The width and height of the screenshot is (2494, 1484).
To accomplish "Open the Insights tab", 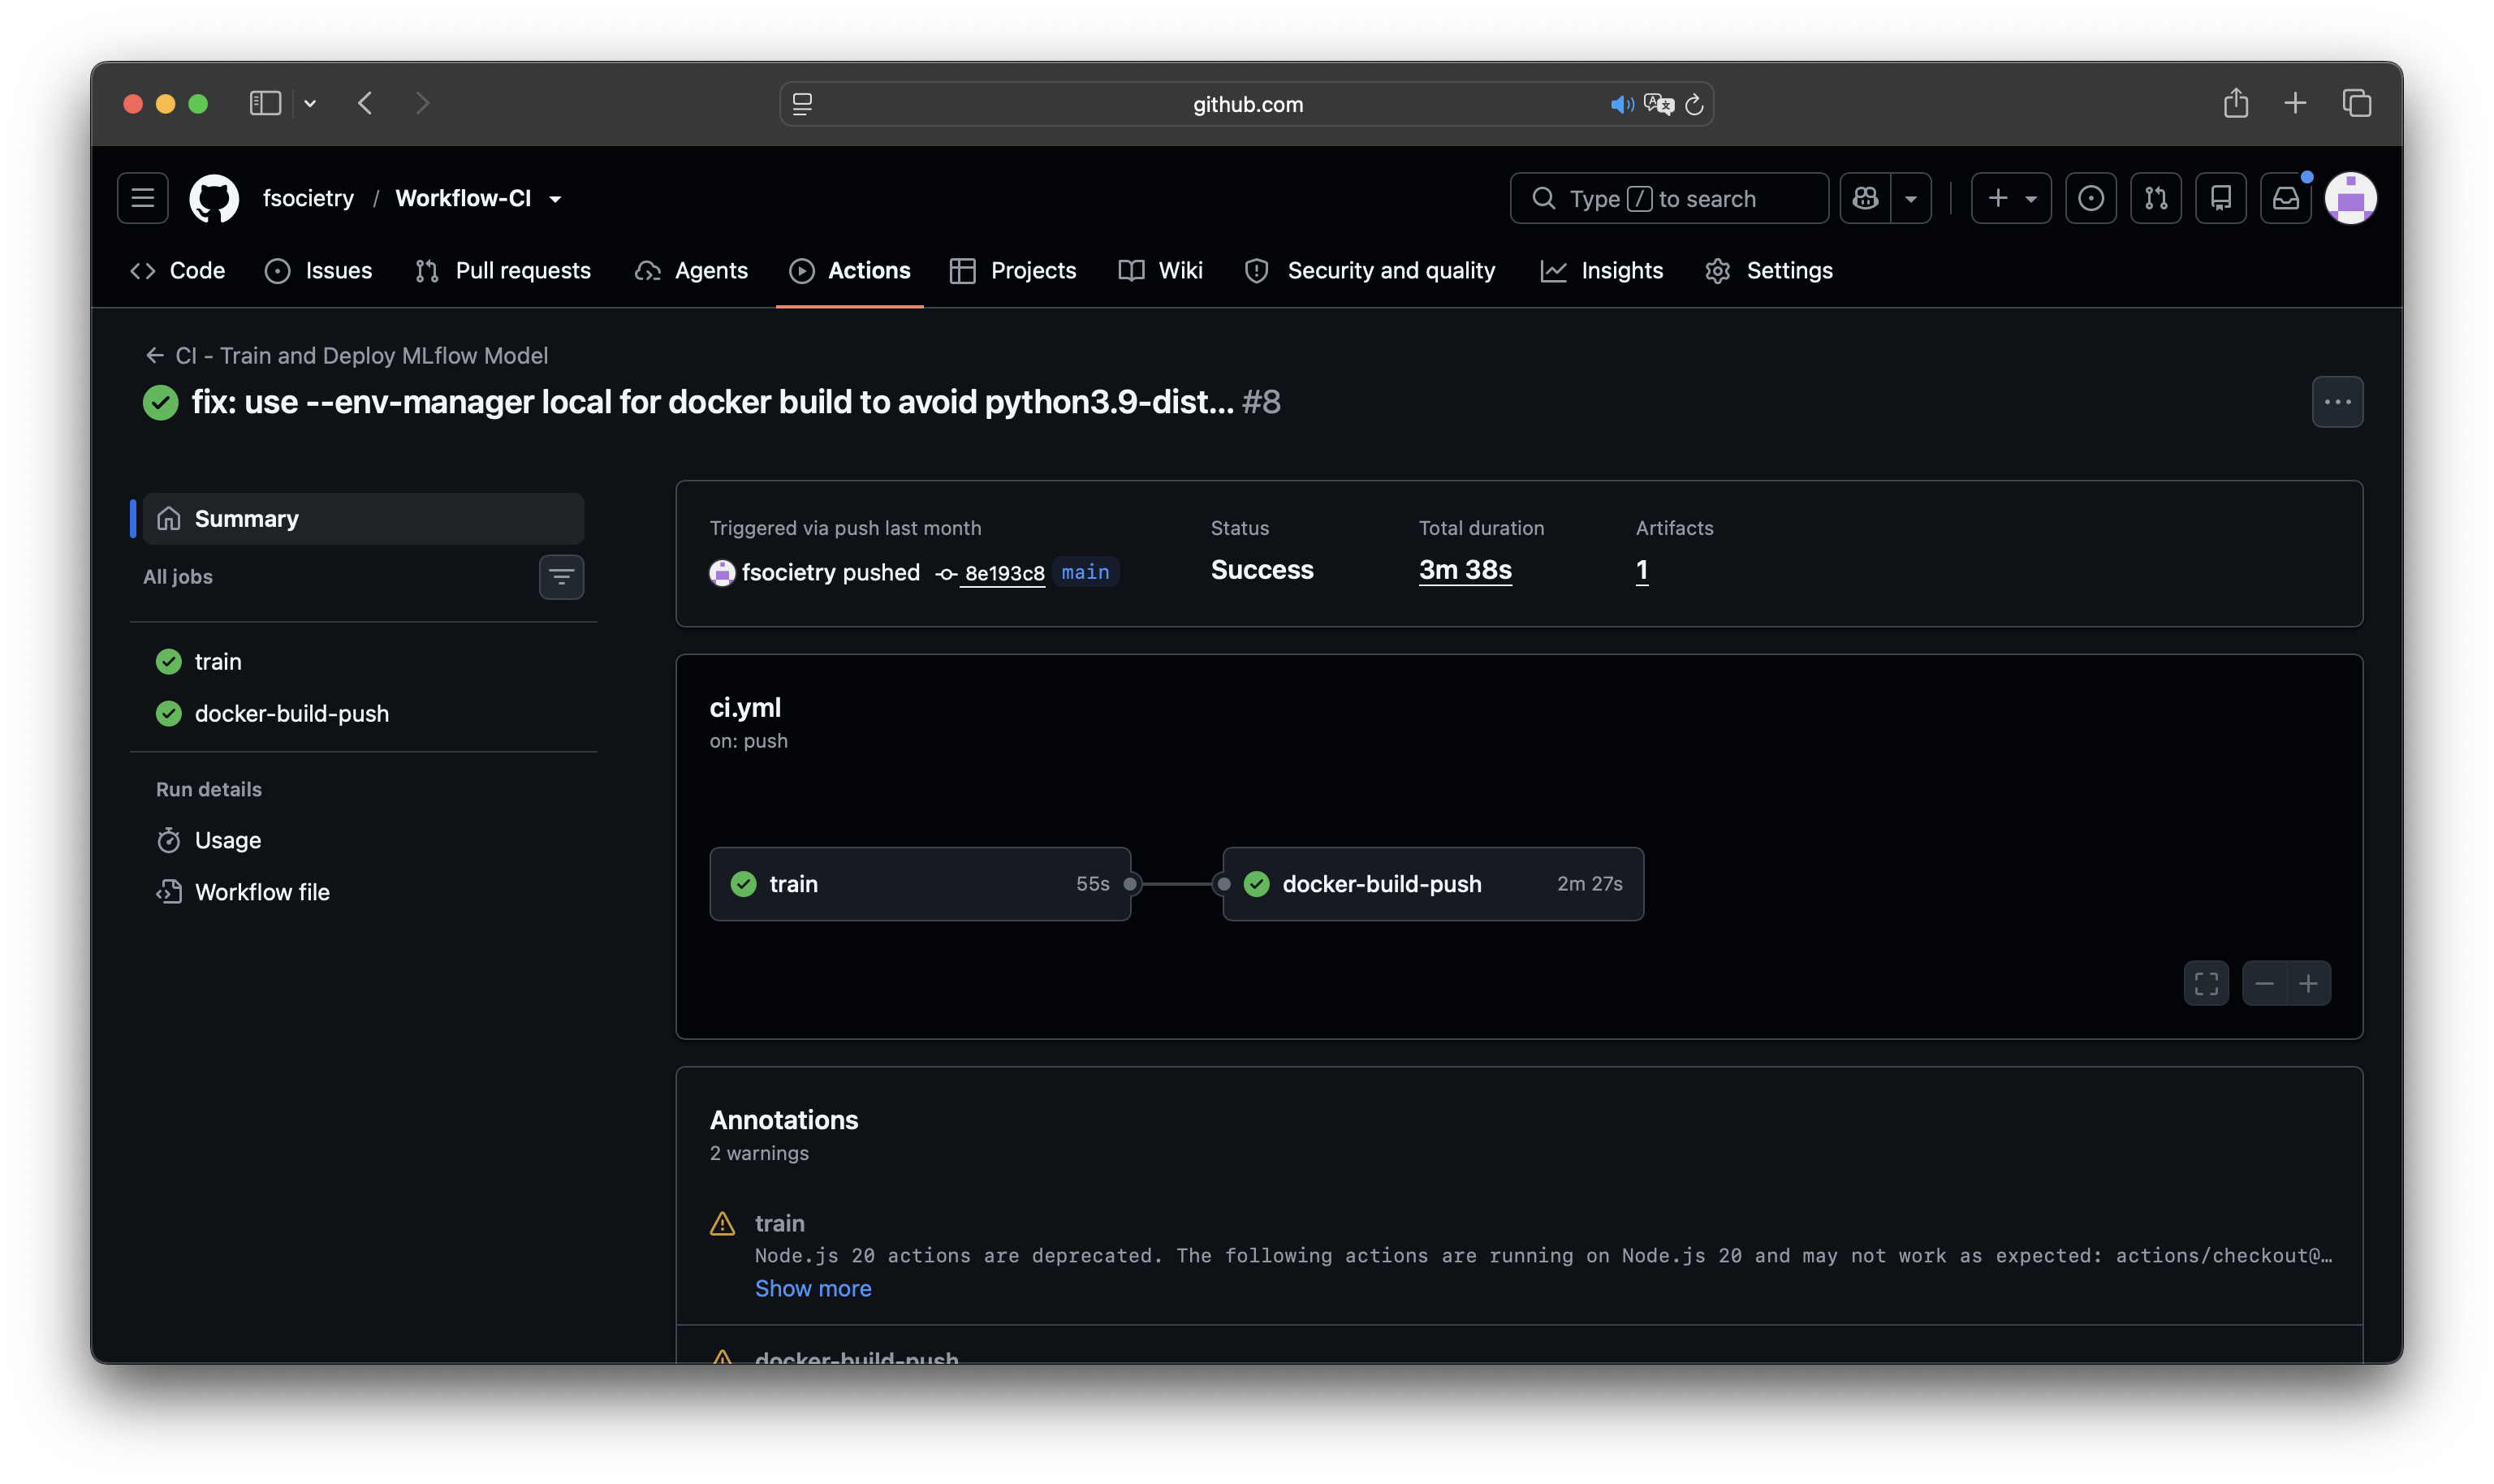I will (x=1602, y=270).
